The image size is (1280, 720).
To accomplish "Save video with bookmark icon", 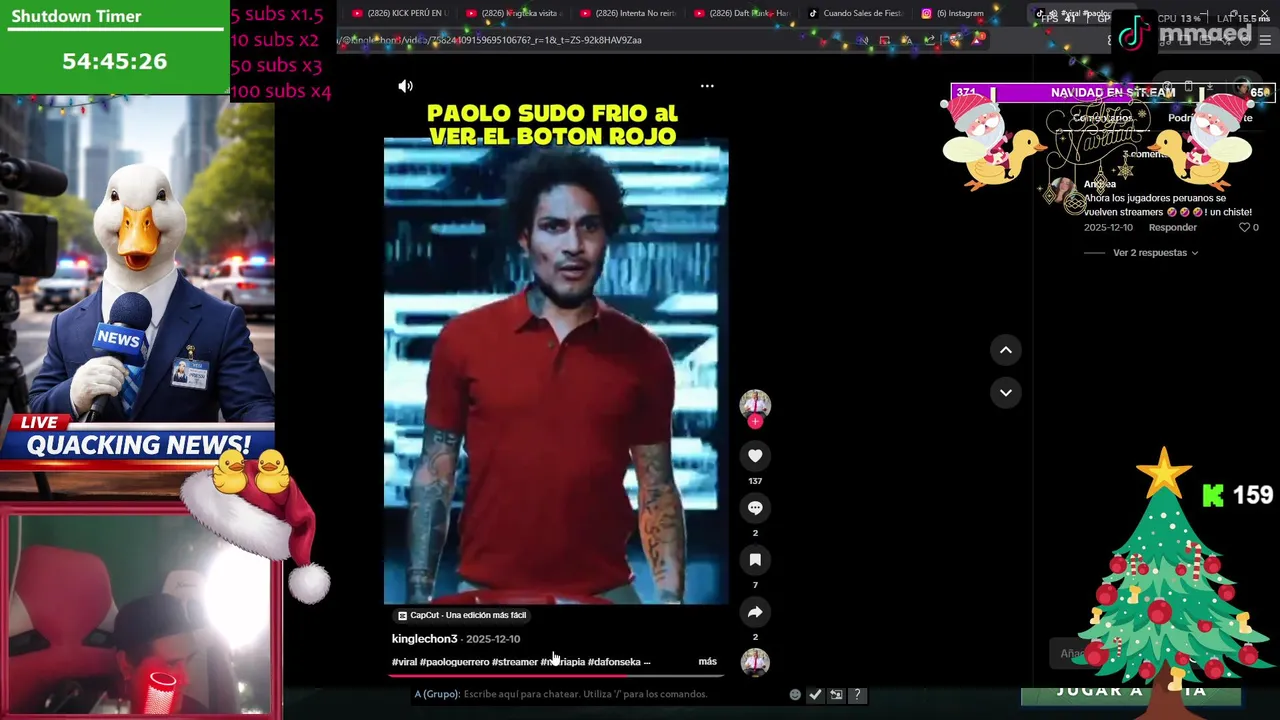I will pyautogui.click(x=755, y=560).
